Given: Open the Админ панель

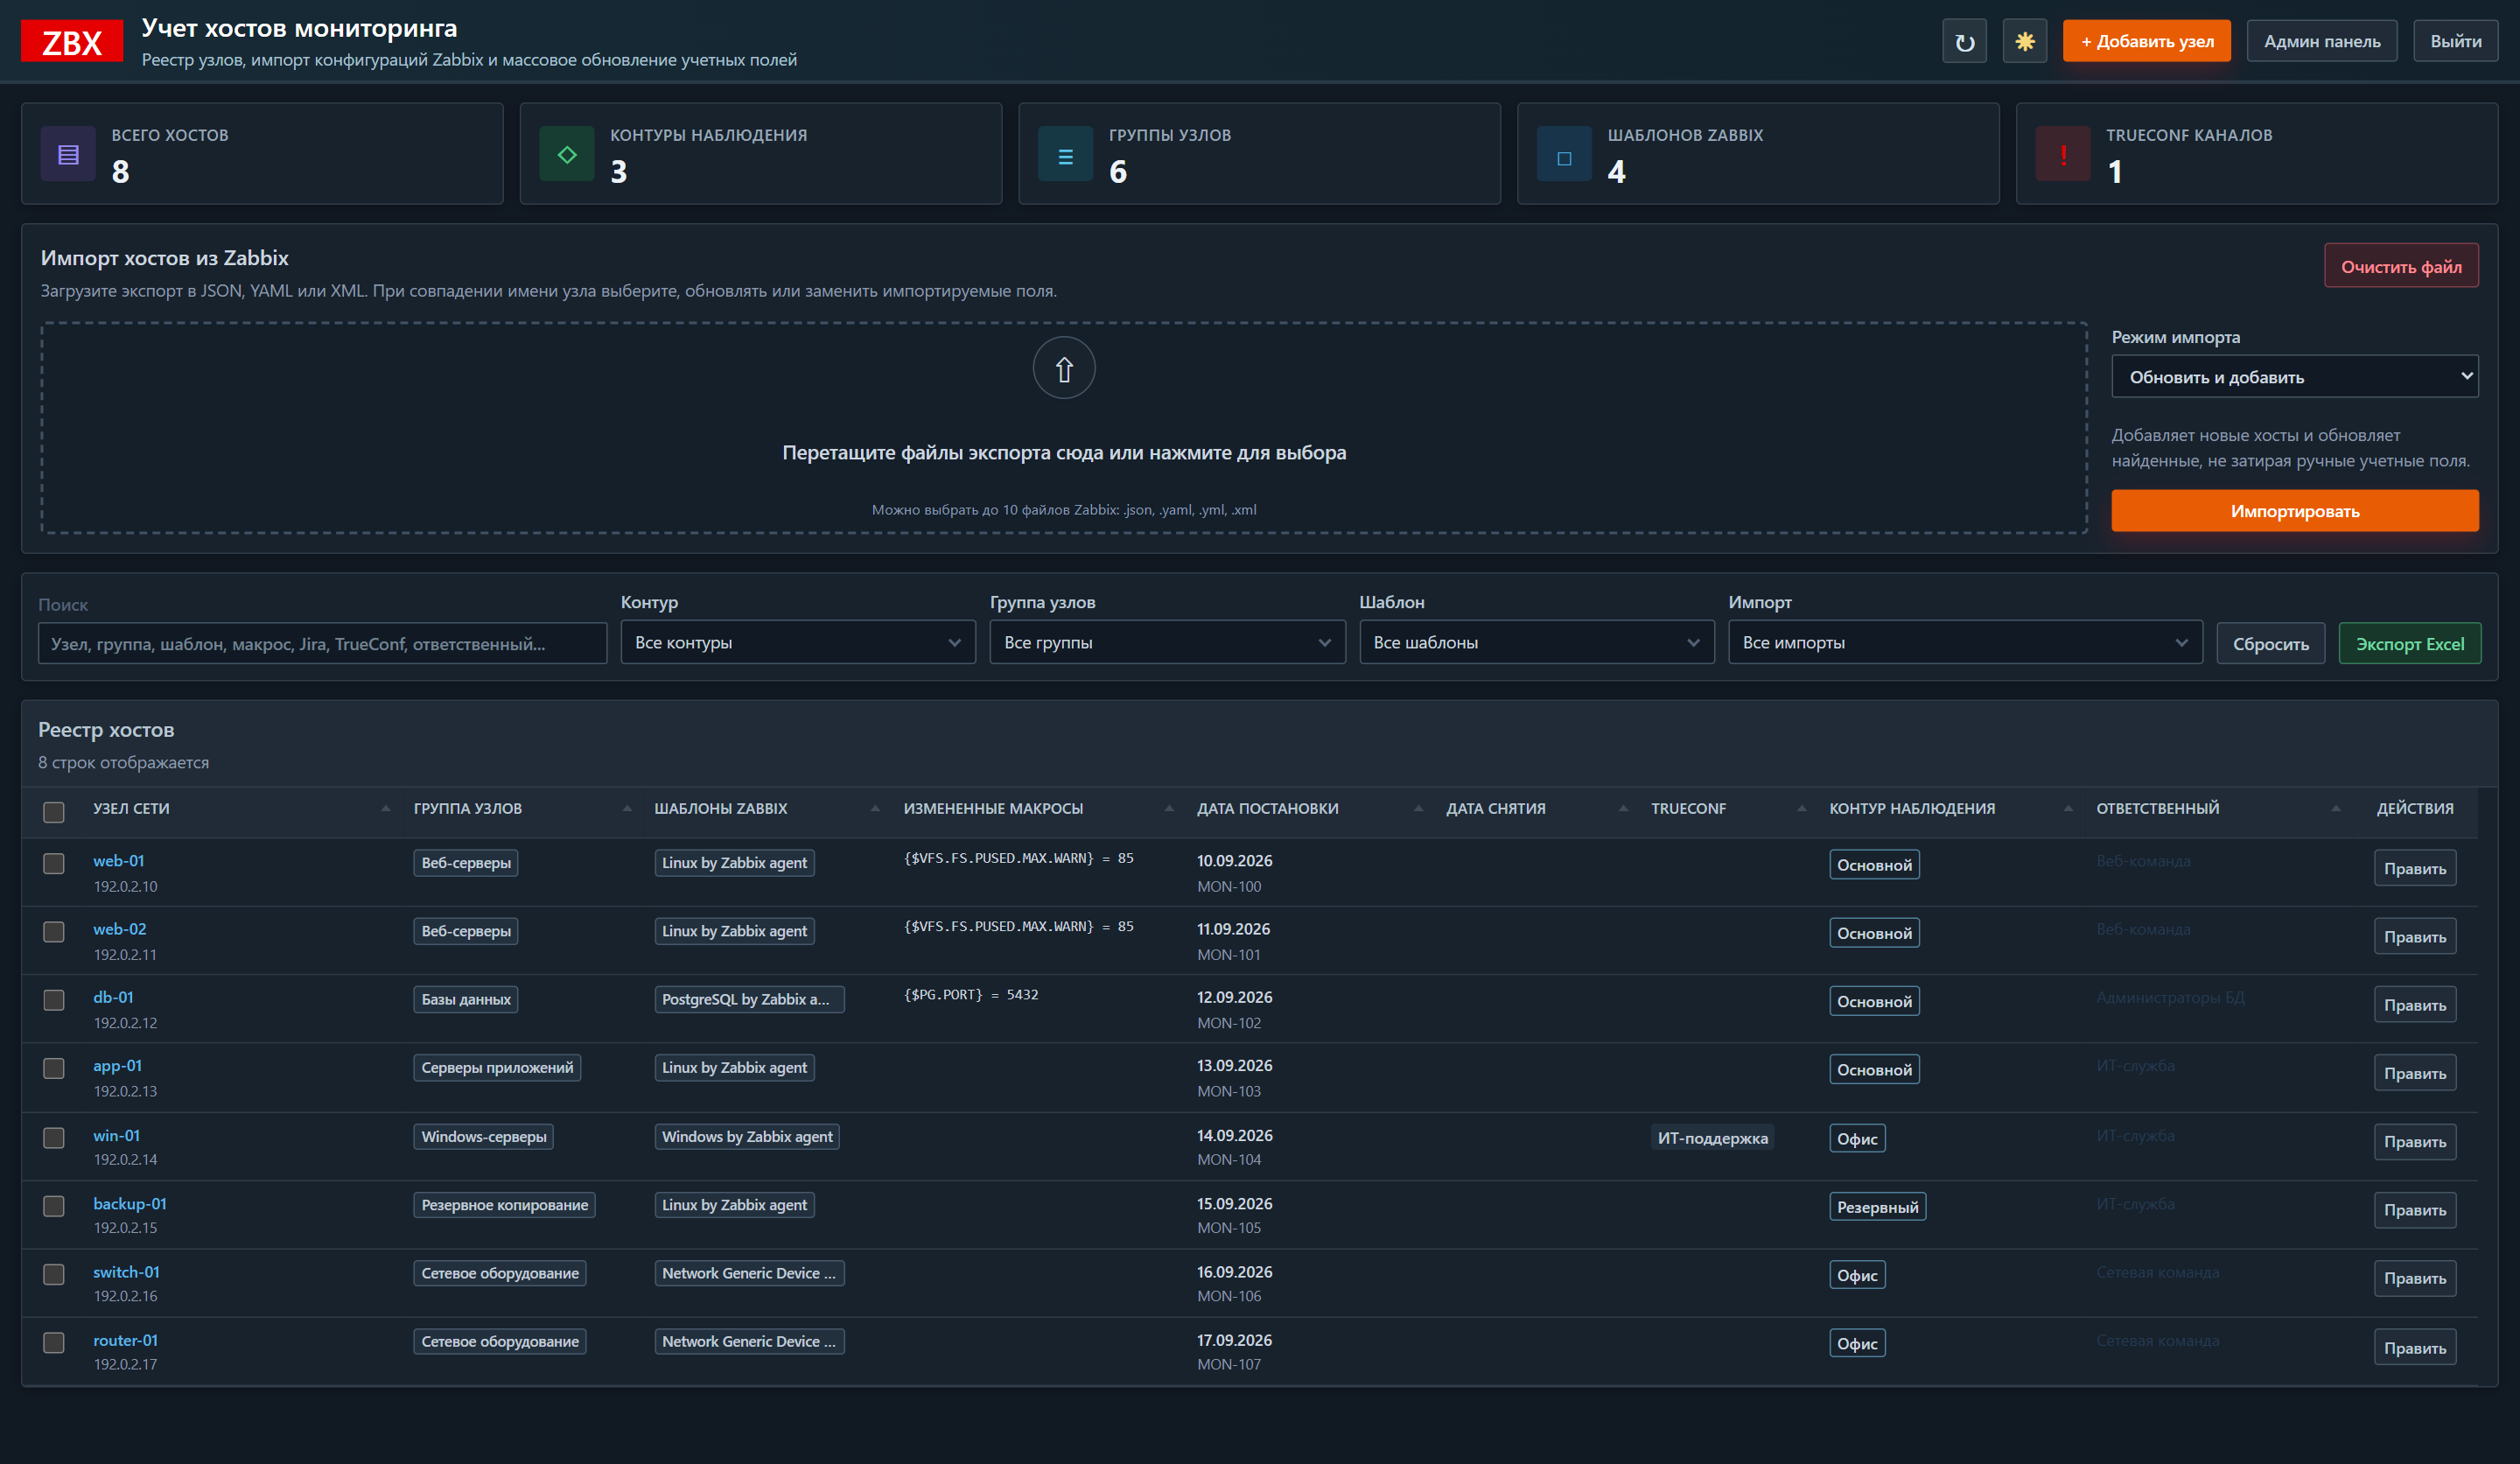Looking at the screenshot, I should 2322,41.
